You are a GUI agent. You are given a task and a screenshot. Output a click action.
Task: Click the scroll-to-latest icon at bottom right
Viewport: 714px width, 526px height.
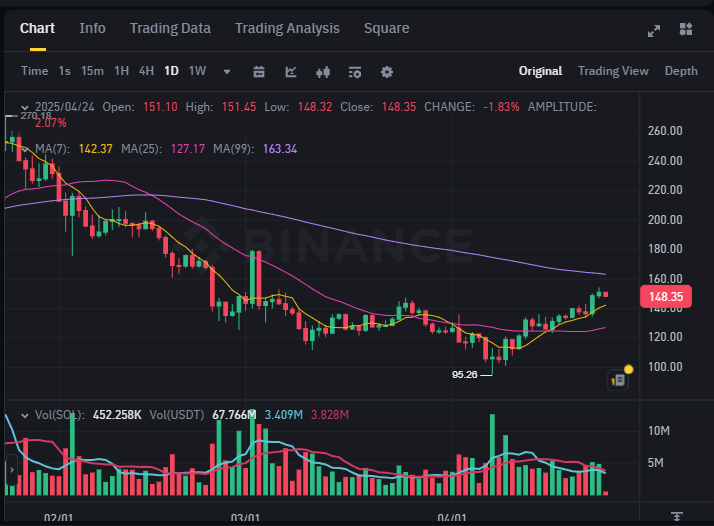[677, 516]
